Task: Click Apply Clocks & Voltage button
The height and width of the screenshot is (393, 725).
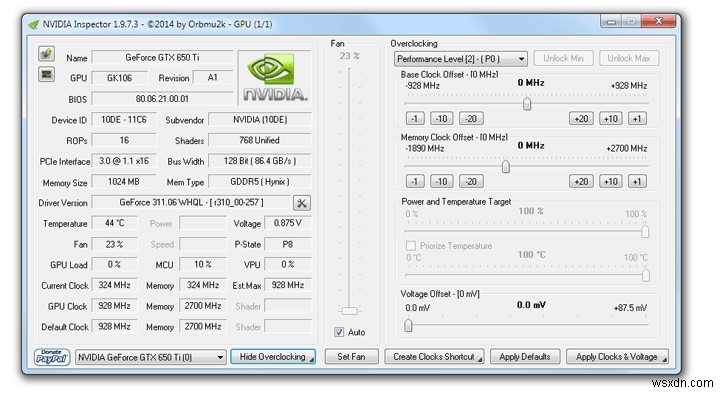Action: 617,357
